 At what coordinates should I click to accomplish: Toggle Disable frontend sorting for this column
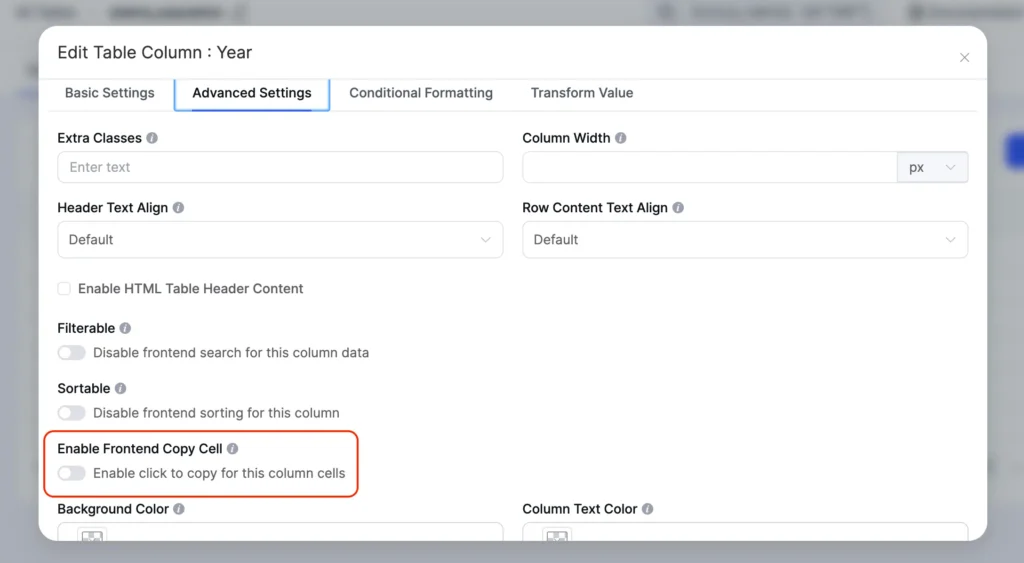[71, 413]
